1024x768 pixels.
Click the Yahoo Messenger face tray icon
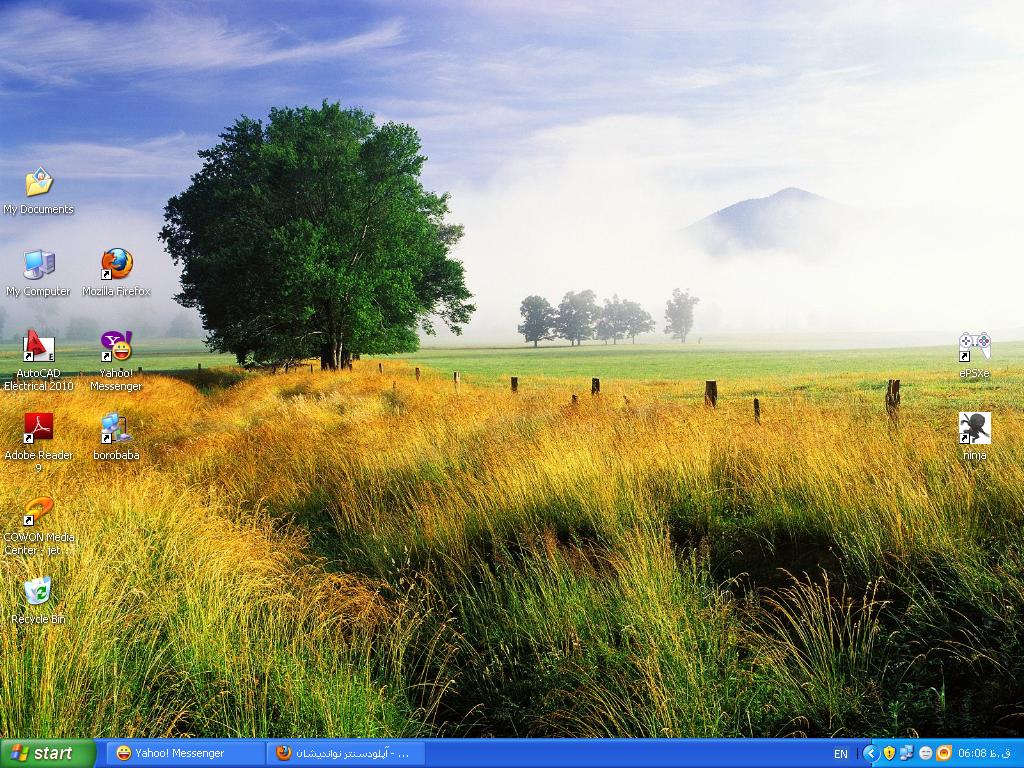coord(925,753)
